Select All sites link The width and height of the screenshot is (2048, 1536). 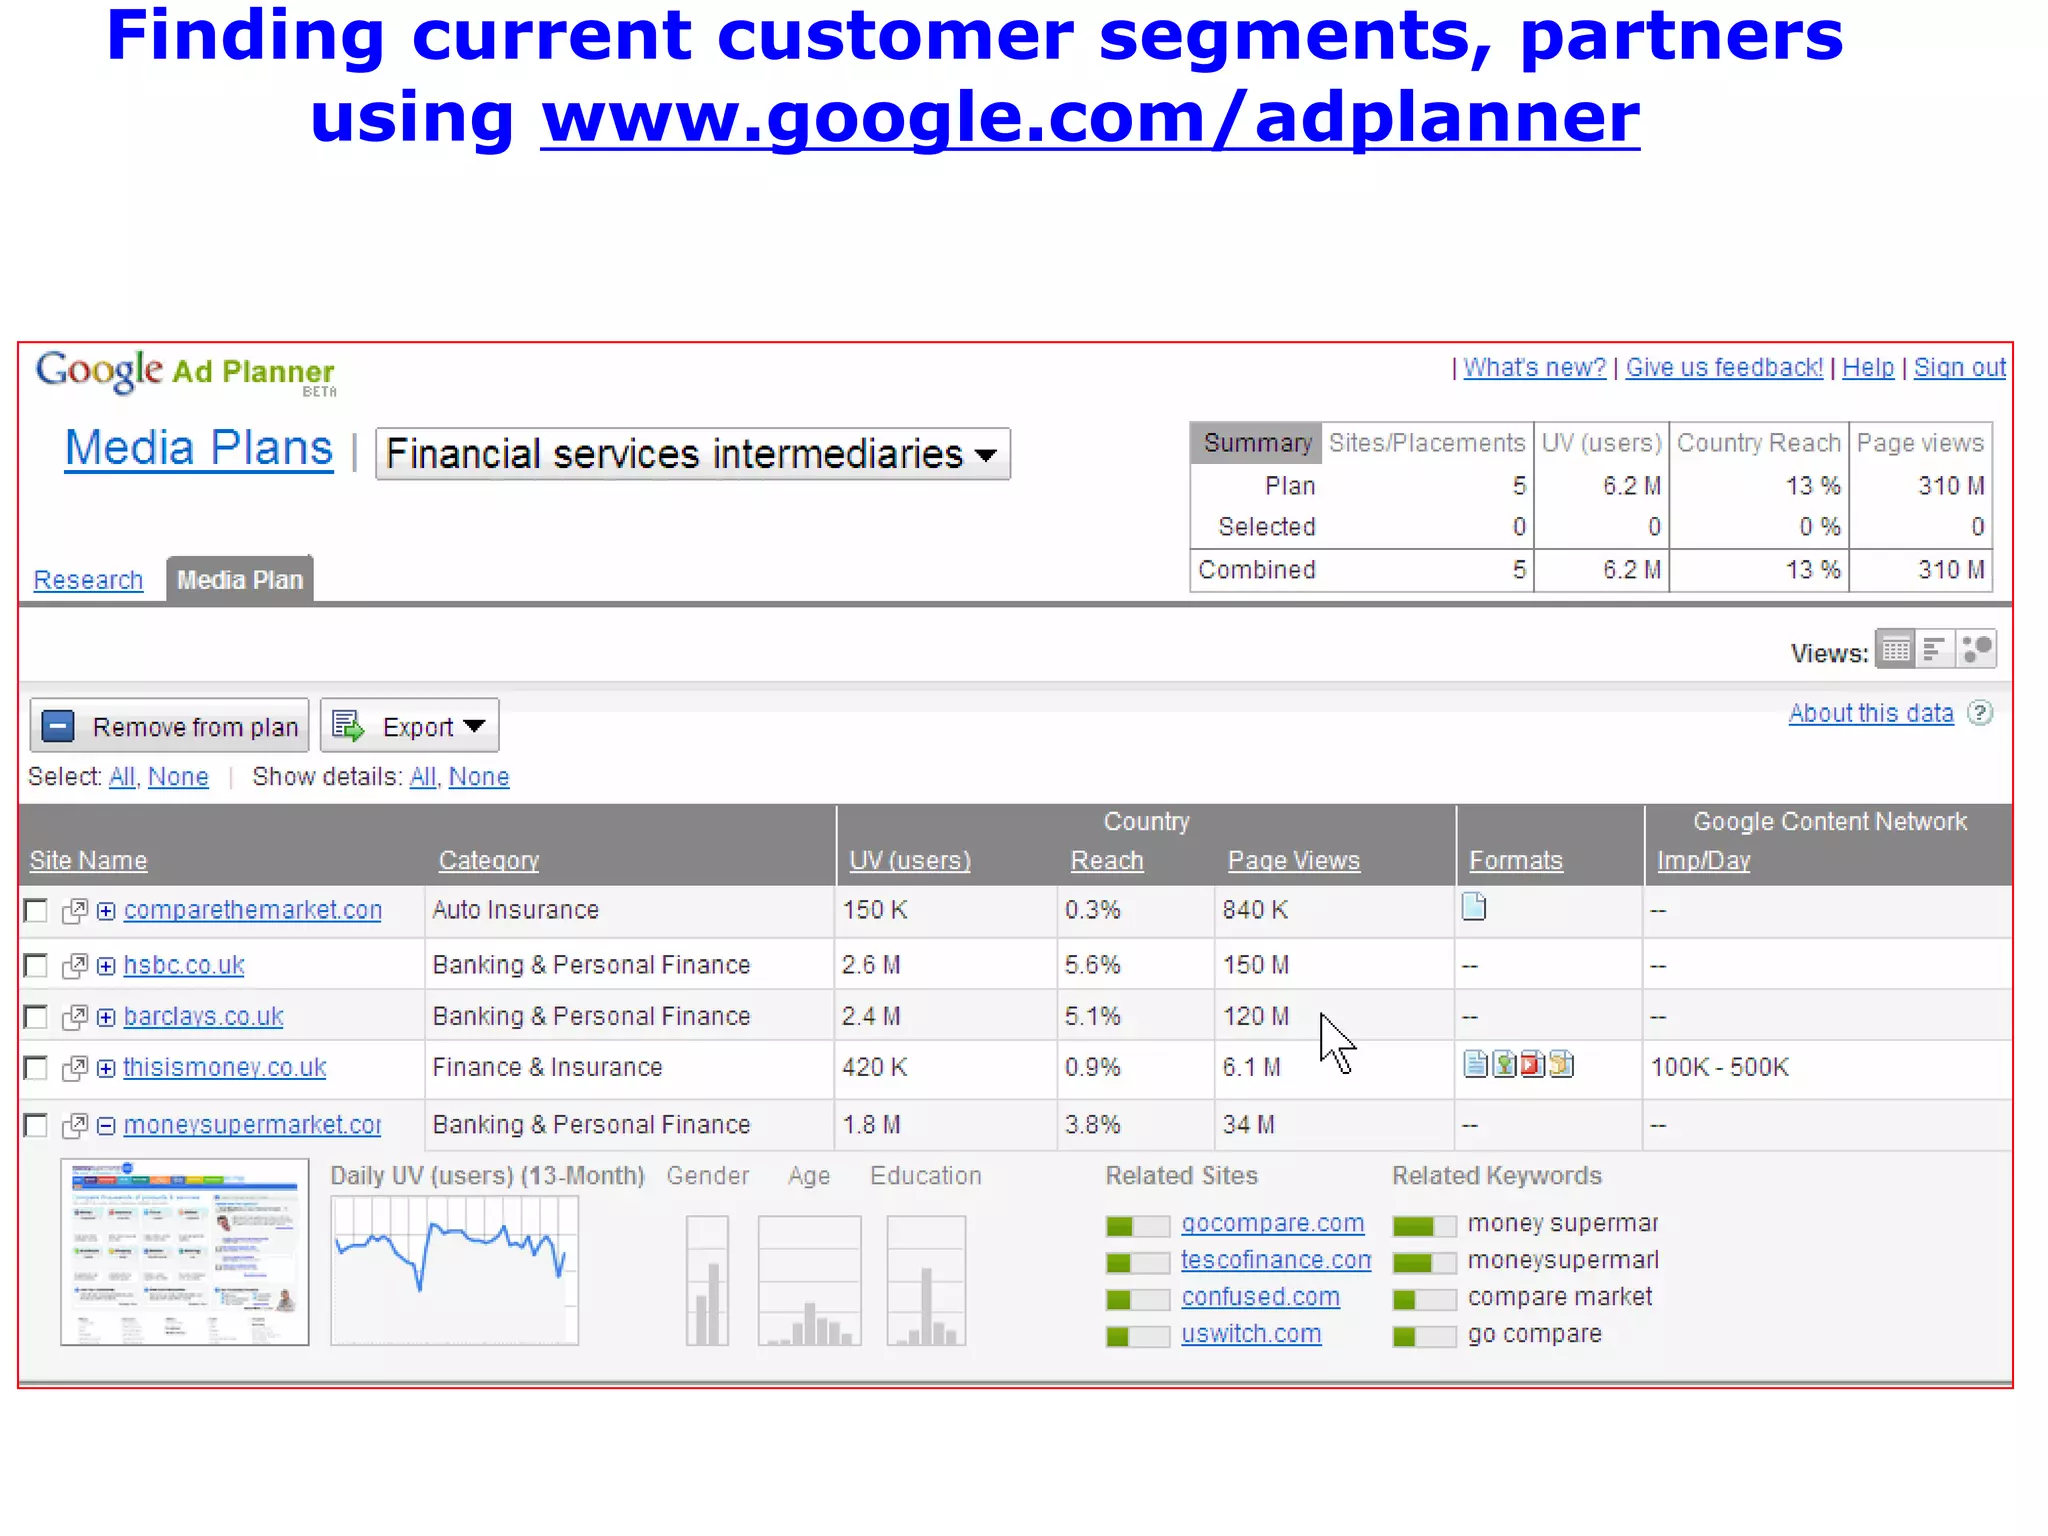coord(122,777)
